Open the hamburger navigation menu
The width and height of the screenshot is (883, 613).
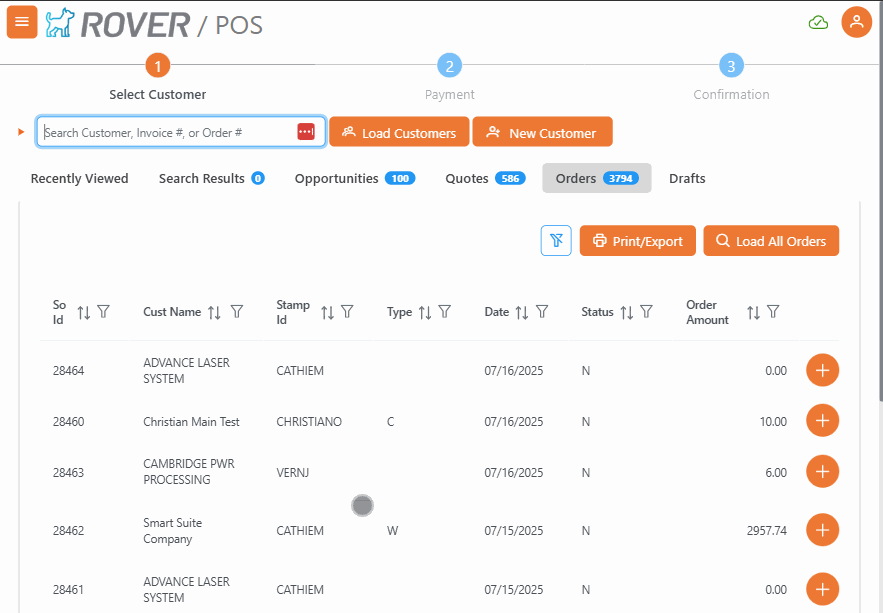(x=22, y=22)
